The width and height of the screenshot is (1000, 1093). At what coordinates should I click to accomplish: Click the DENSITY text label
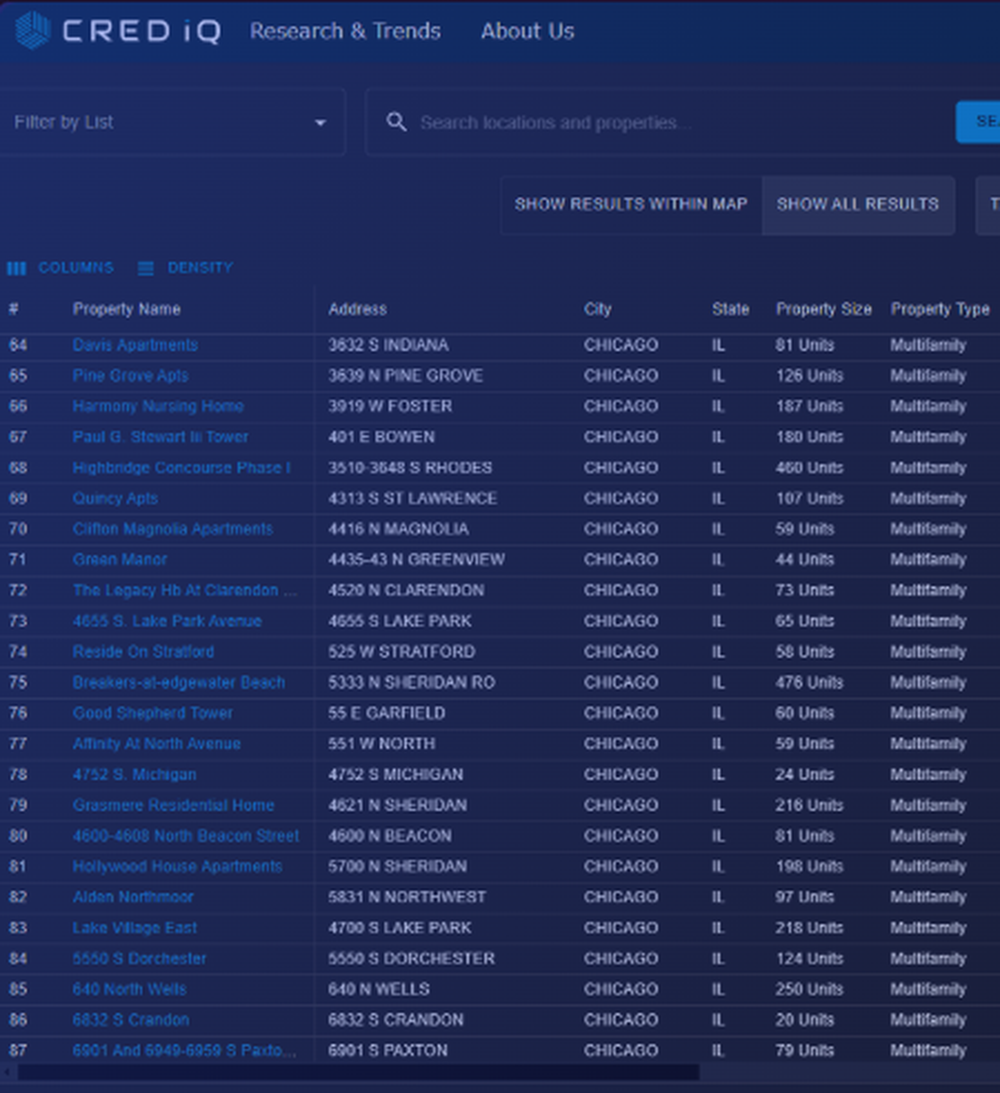point(200,268)
